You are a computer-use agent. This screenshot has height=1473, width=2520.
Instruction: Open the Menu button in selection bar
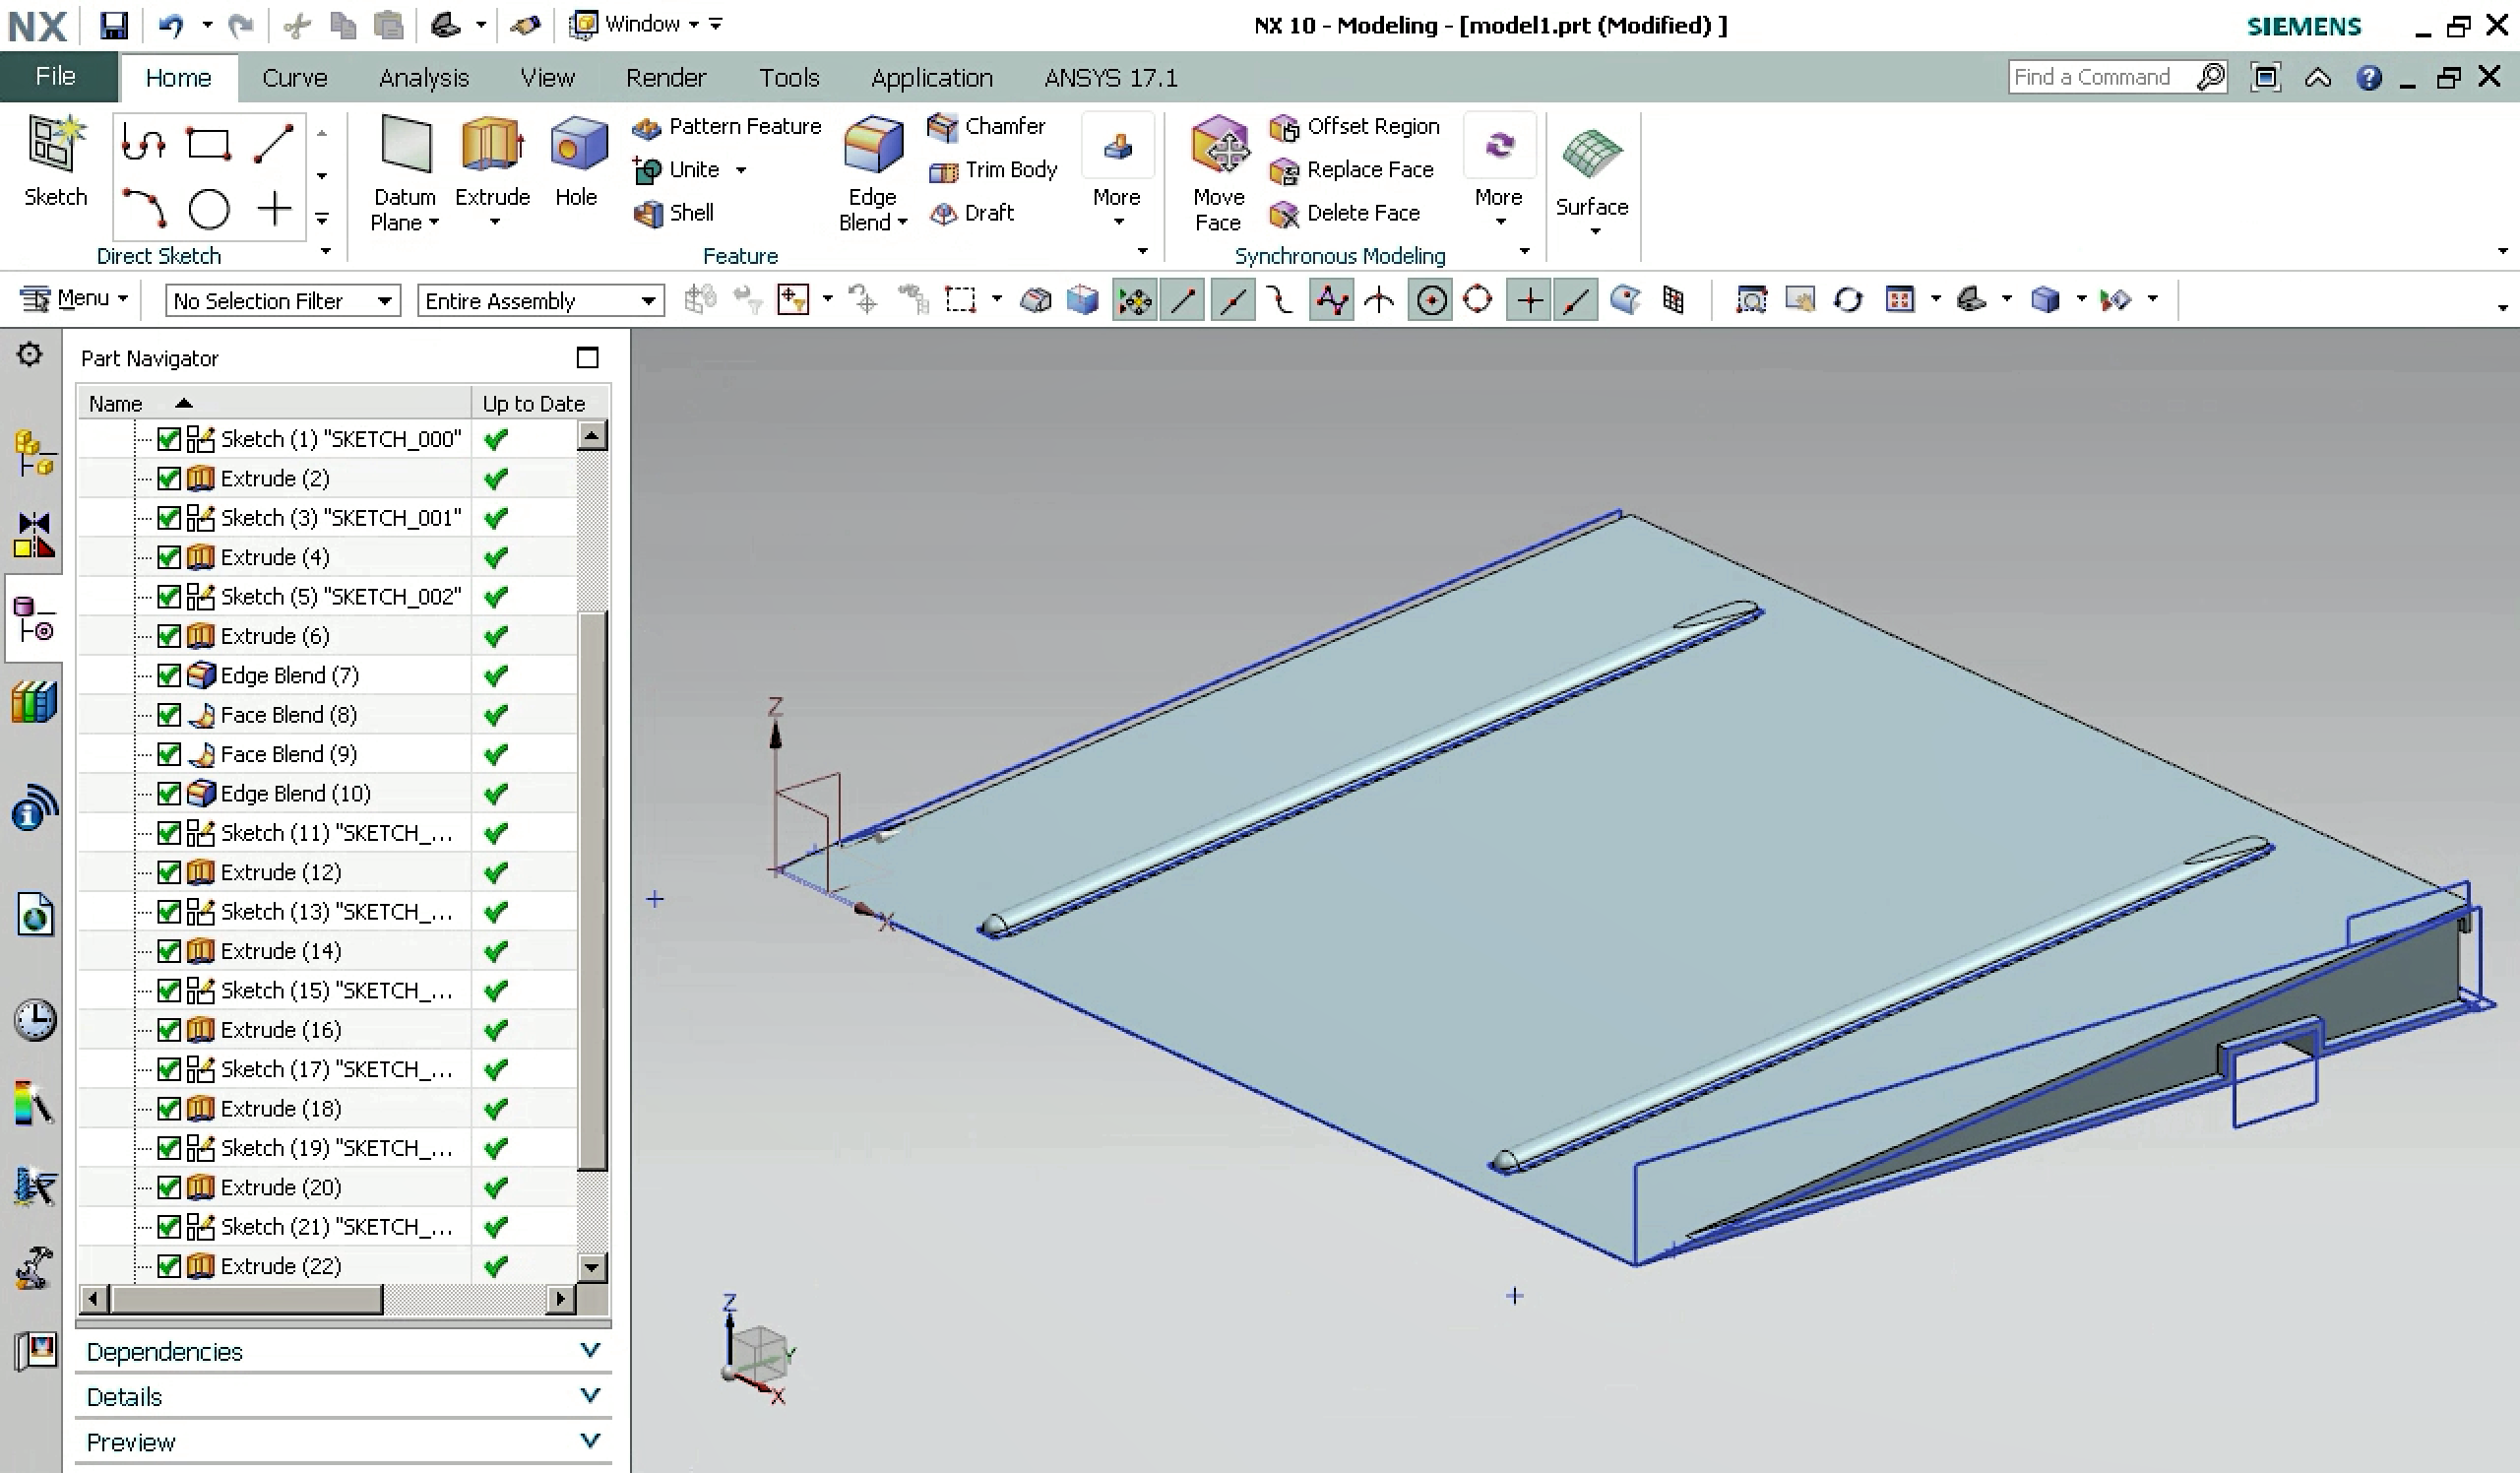pyautogui.click(x=75, y=299)
